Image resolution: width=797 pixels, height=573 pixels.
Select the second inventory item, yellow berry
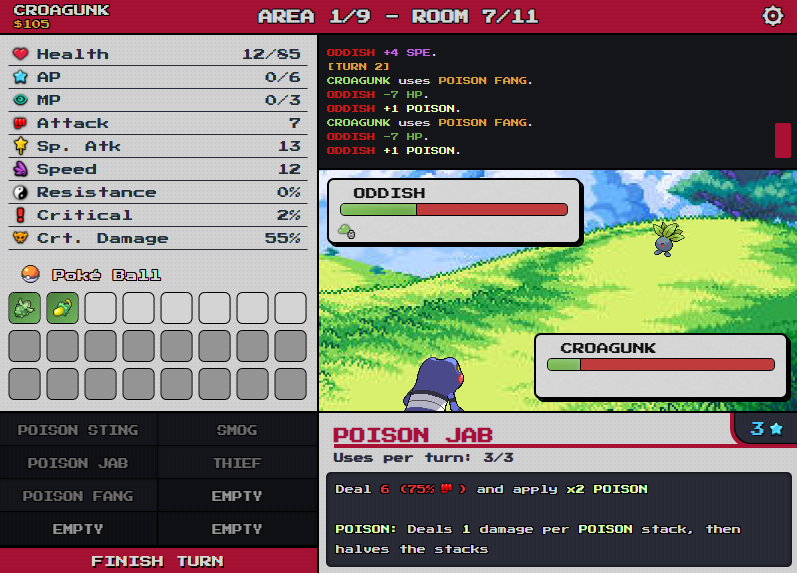point(63,308)
